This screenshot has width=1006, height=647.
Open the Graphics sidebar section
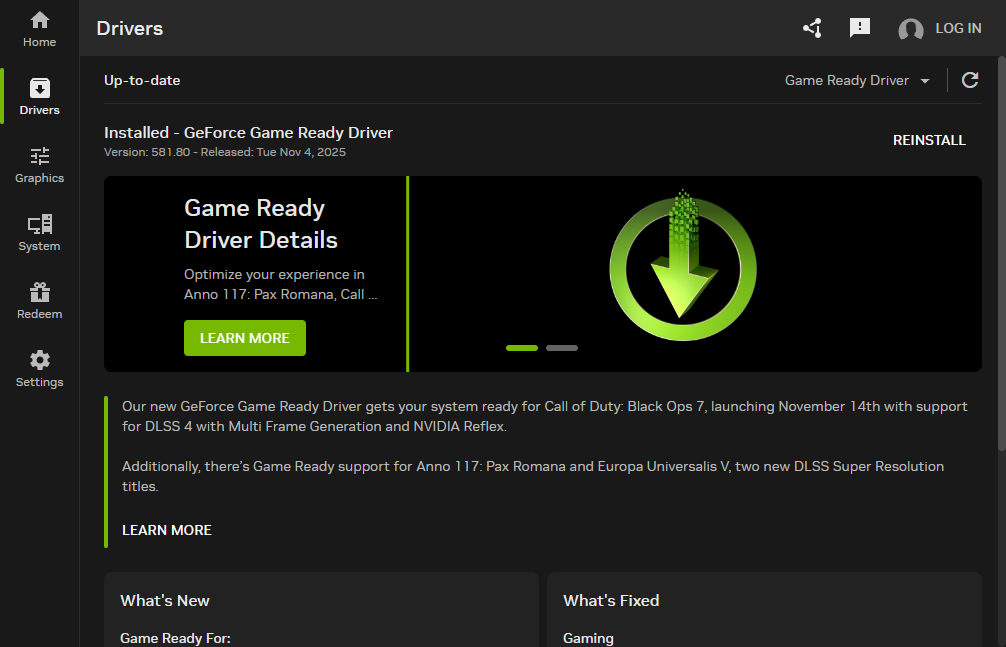pos(39,165)
